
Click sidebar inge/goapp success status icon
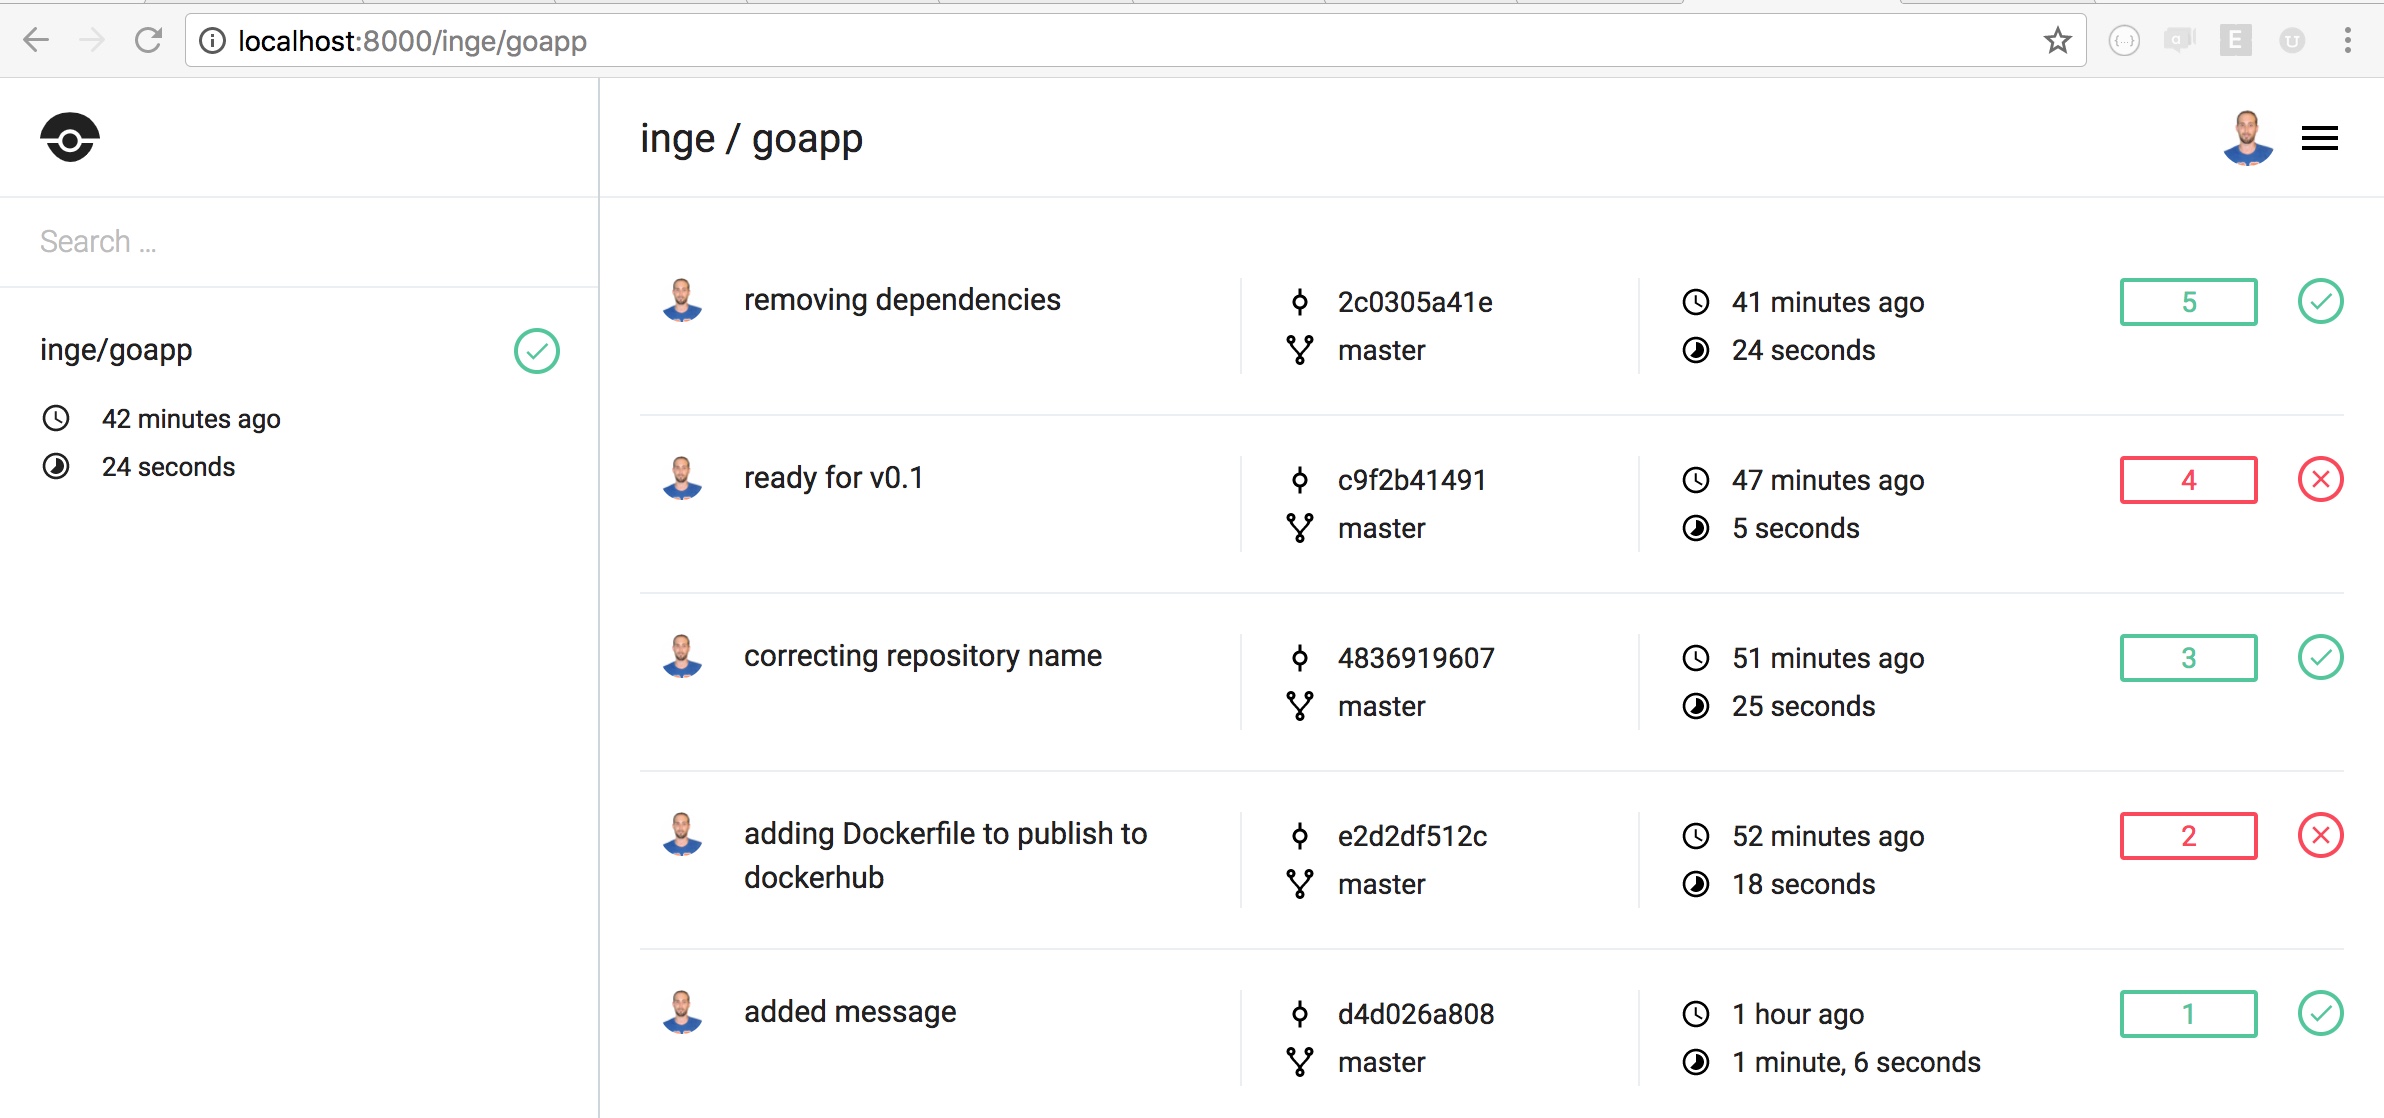(x=537, y=351)
